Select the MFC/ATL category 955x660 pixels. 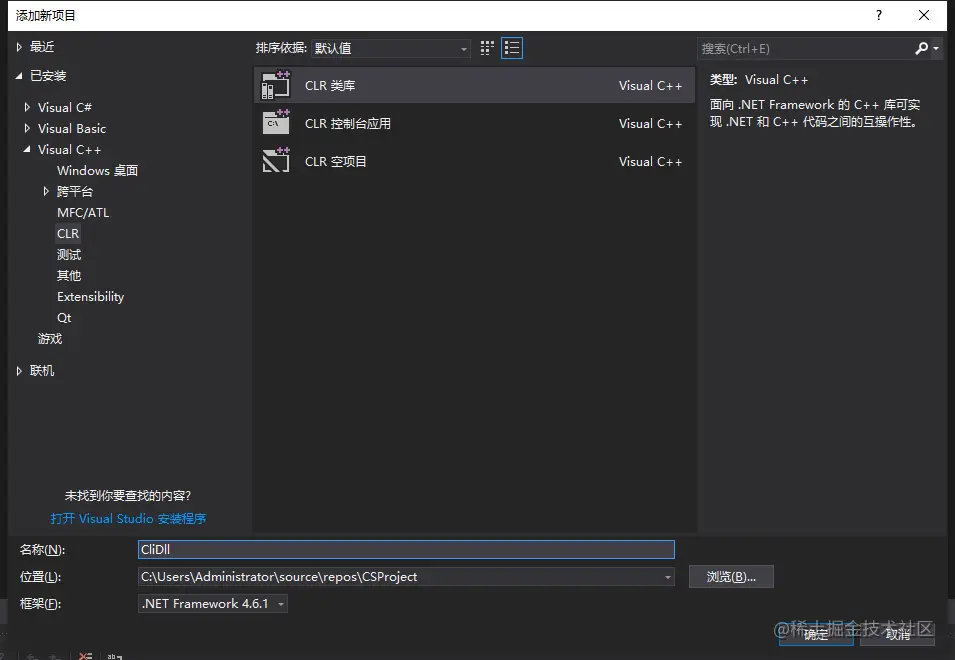[83, 212]
